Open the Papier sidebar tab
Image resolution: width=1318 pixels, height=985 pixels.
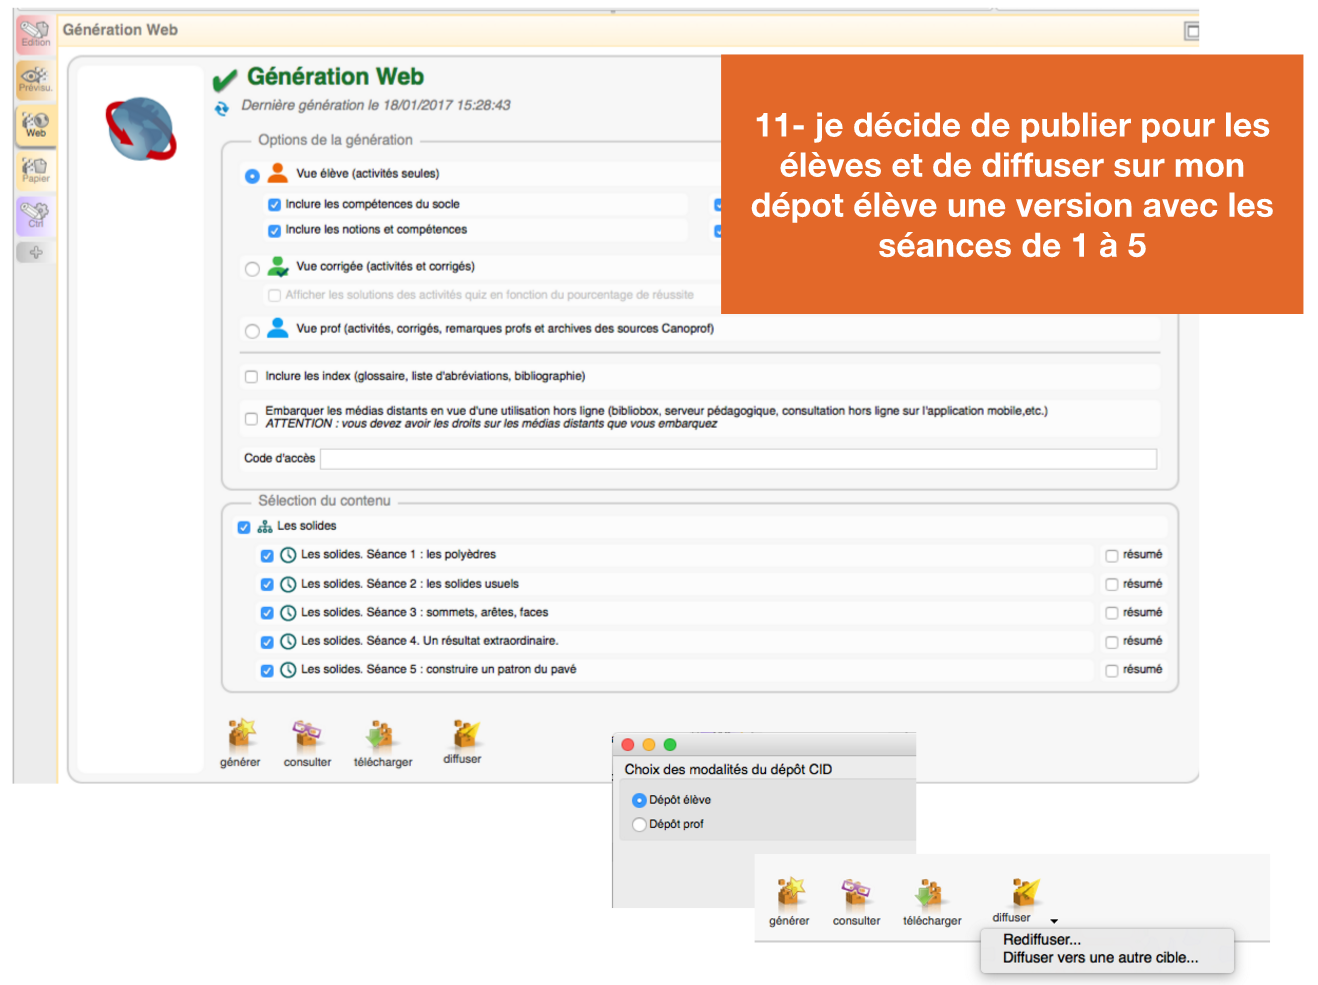(x=35, y=171)
